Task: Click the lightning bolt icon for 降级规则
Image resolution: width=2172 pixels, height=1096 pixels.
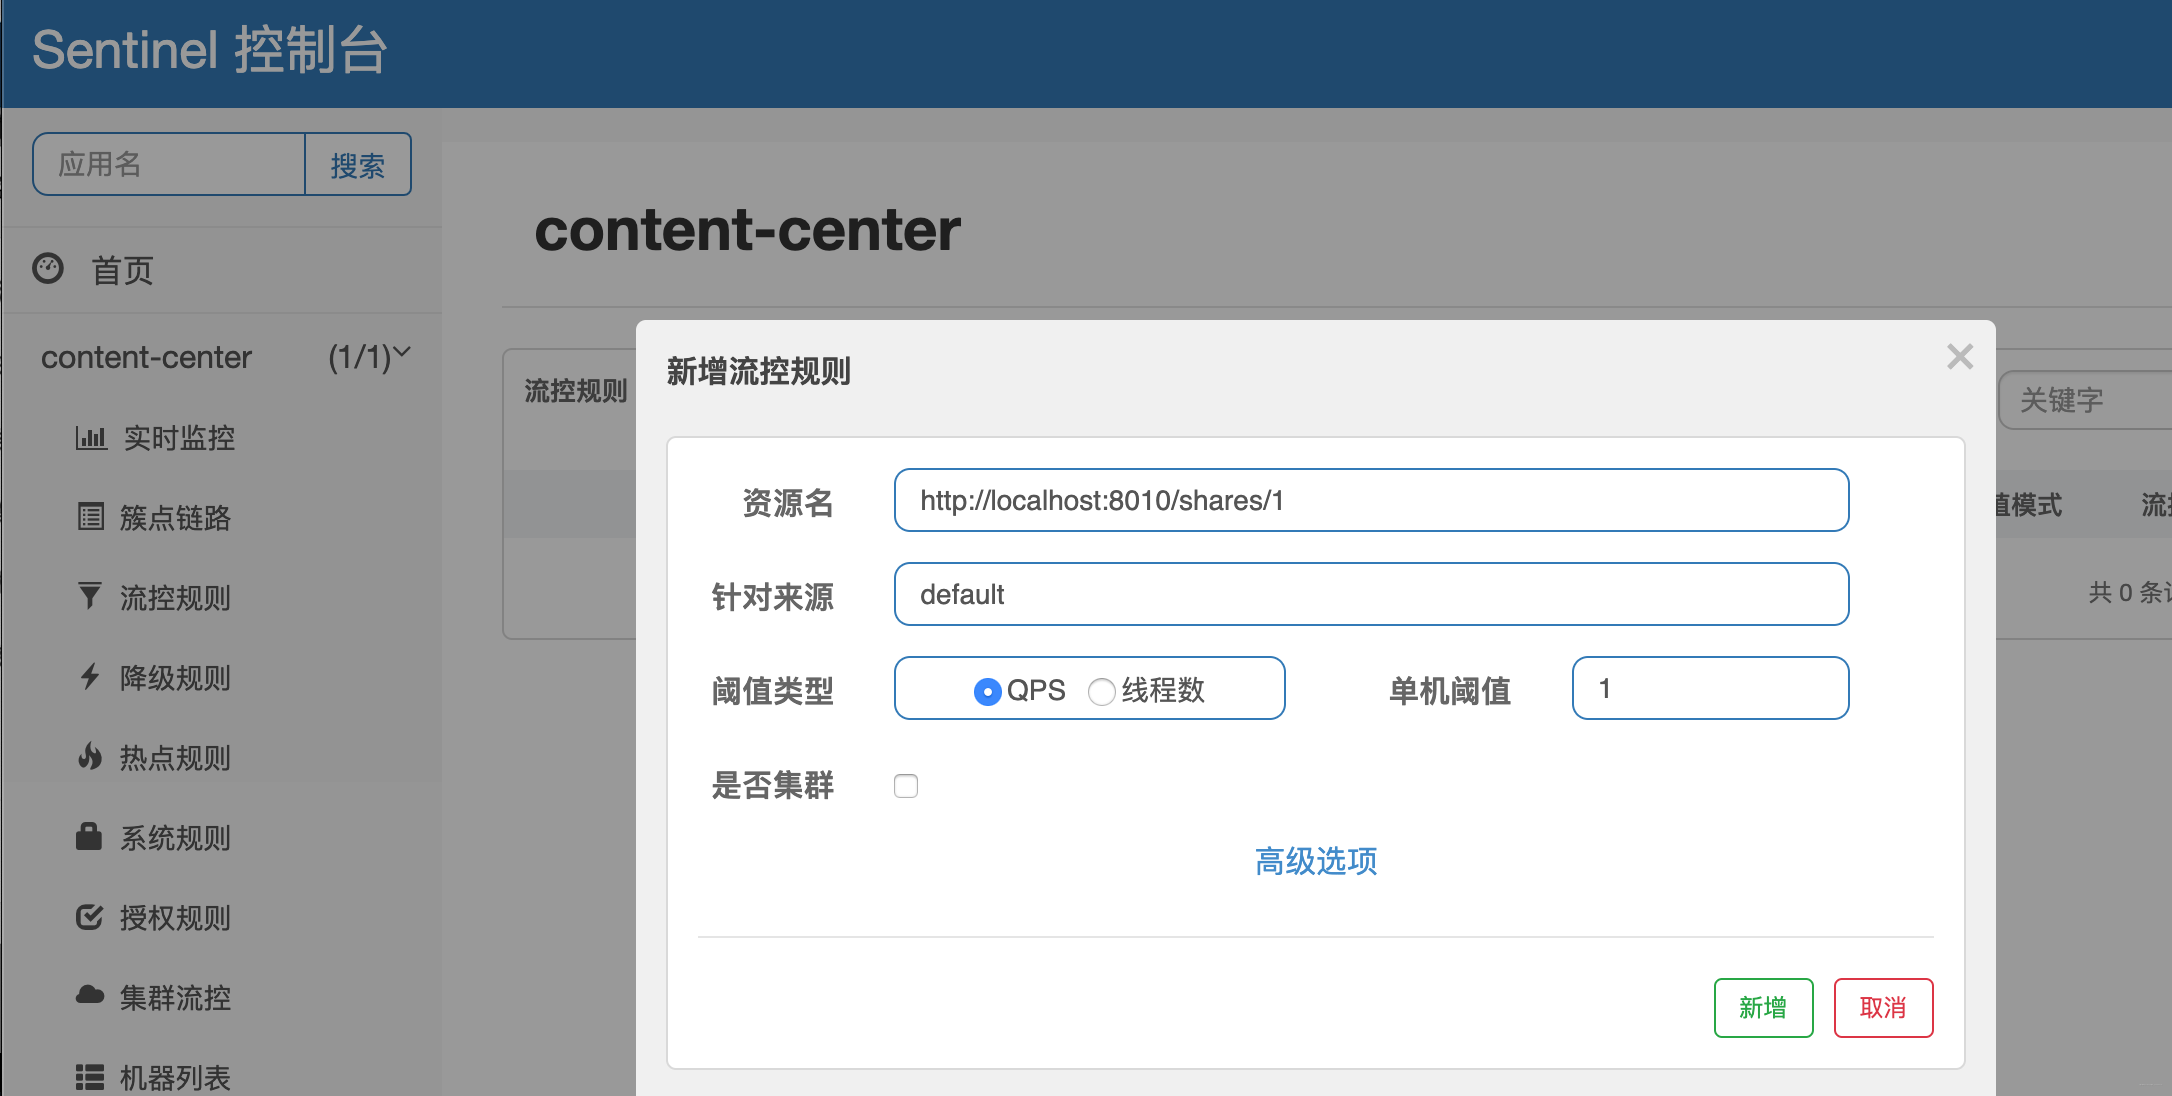Action: click(x=90, y=677)
